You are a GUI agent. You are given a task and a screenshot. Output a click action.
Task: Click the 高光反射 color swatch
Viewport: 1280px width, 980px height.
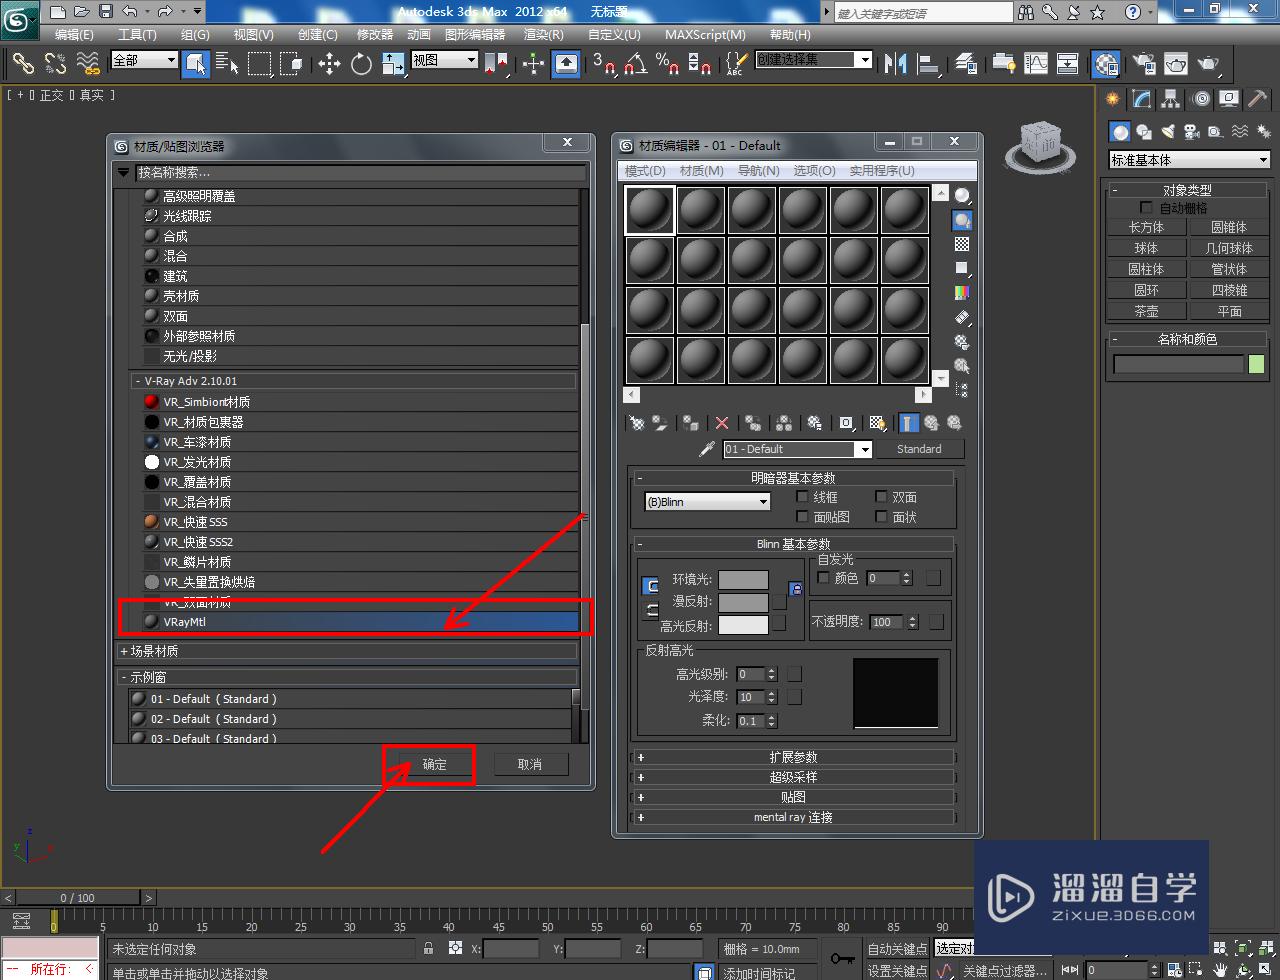(743, 625)
